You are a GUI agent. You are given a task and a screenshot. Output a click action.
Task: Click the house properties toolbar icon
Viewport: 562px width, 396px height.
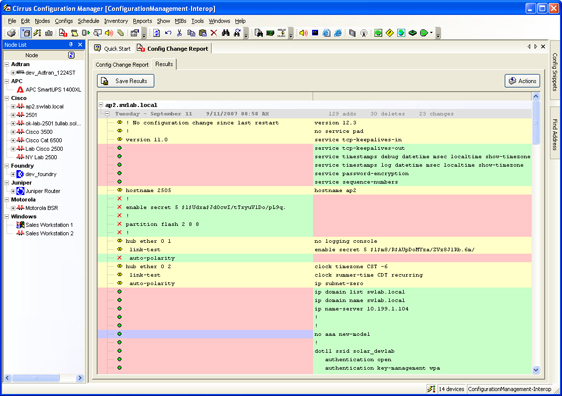135,33
